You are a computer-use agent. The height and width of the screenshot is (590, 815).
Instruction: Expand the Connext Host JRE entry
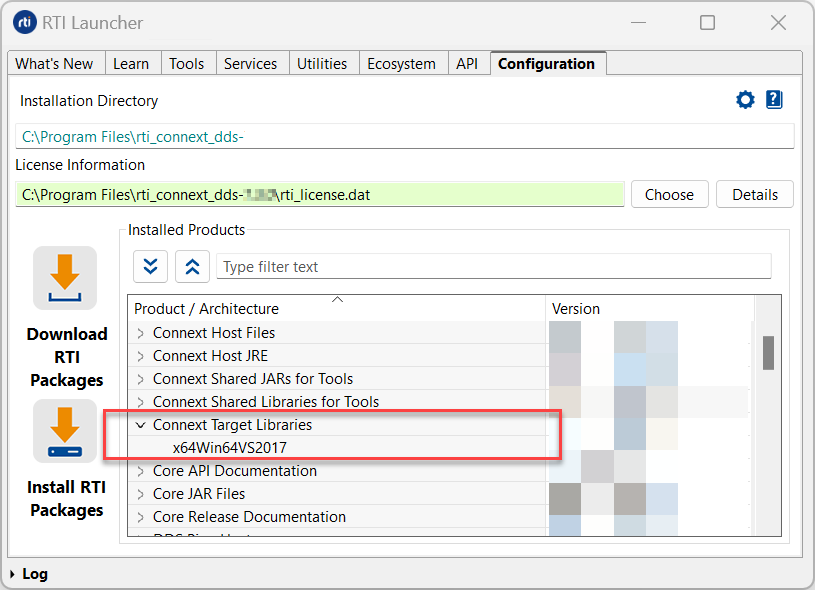click(x=140, y=356)
